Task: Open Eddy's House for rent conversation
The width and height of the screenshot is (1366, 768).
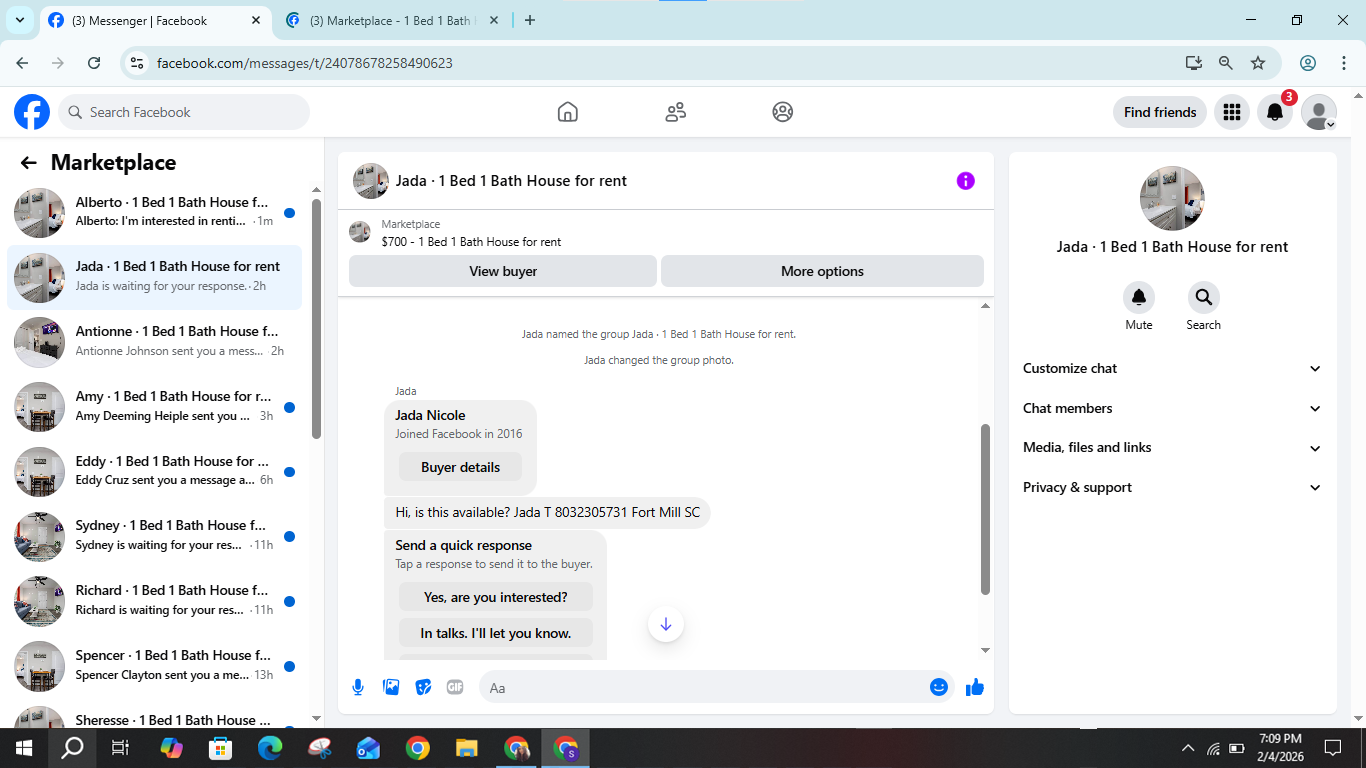Action: pos(155,471)
